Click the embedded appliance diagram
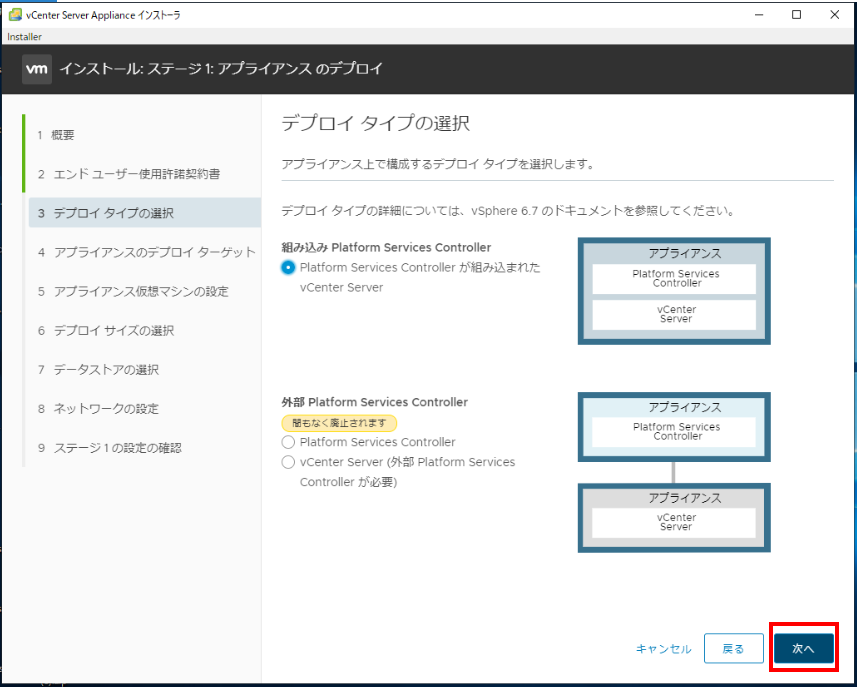Viewport: 857px width, 687px height. tap(674, 291)
